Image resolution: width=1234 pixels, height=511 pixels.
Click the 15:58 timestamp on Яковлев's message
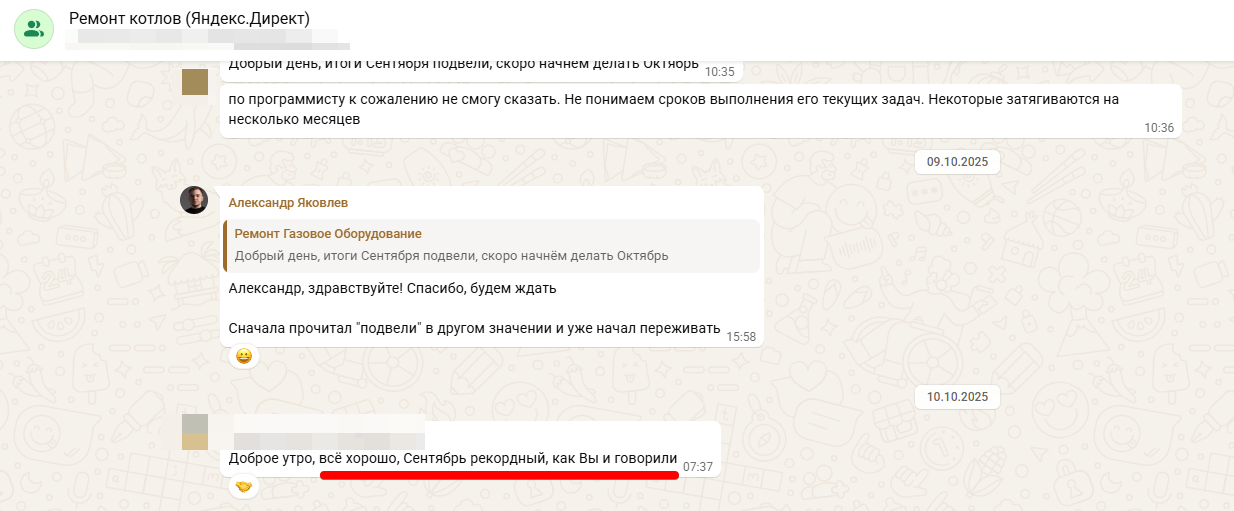741,336
